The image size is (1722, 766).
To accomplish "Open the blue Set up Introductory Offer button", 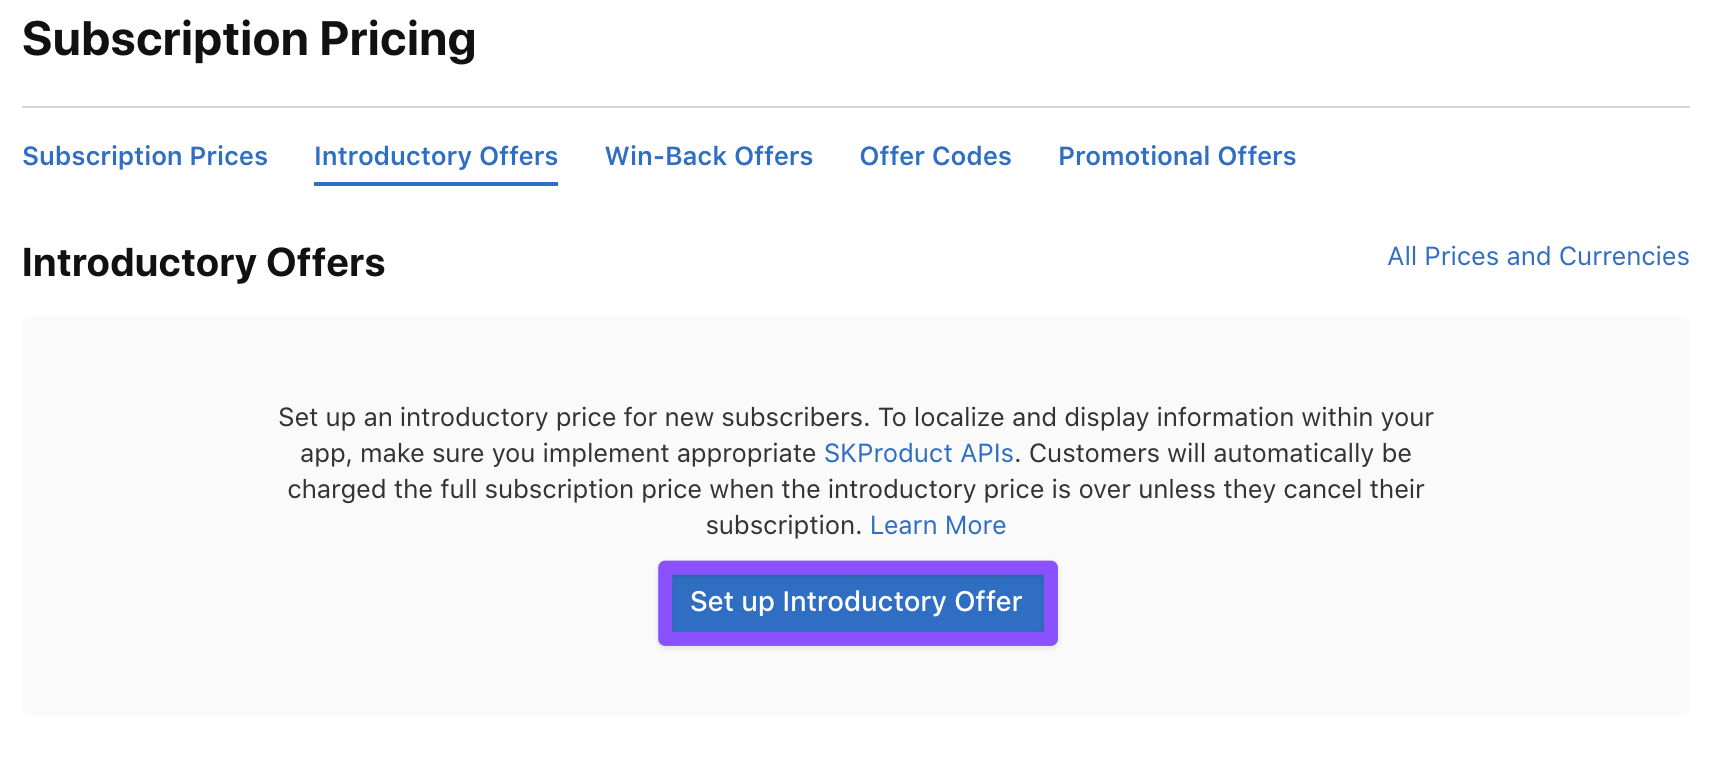I will coord(856,602).
